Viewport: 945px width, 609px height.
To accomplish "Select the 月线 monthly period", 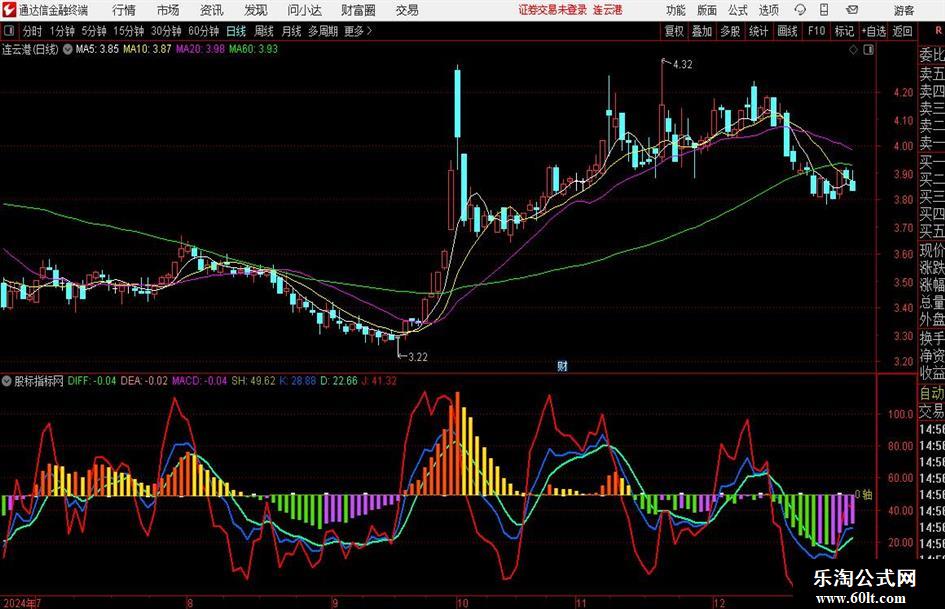I will click(291, 31).
